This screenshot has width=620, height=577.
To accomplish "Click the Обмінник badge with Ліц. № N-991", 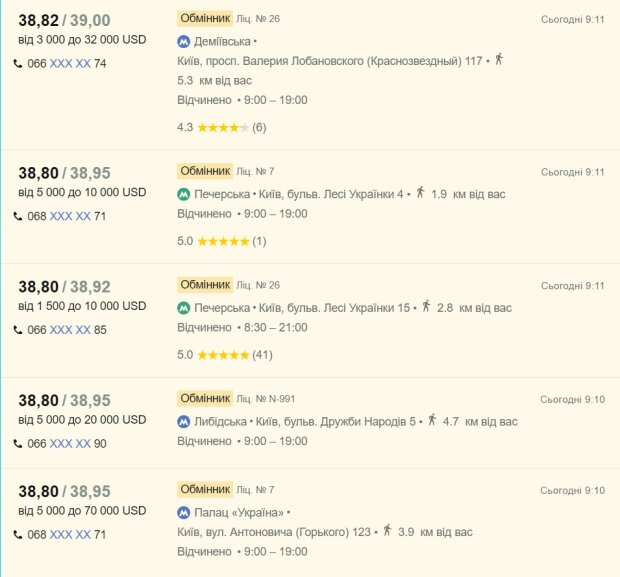I will point(205,399).
